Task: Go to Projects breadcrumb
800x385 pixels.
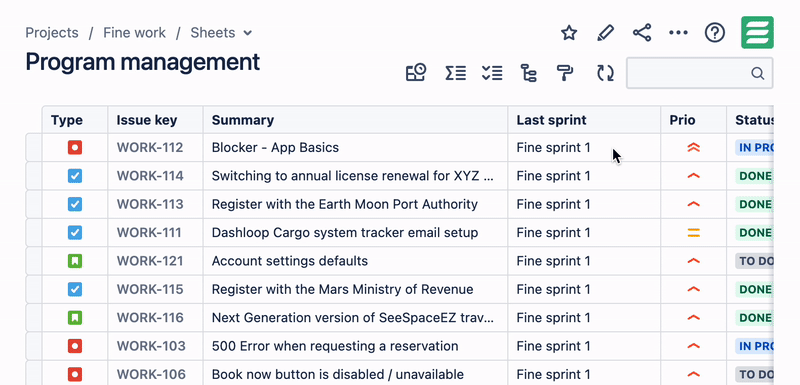Action: click(52, 33)
